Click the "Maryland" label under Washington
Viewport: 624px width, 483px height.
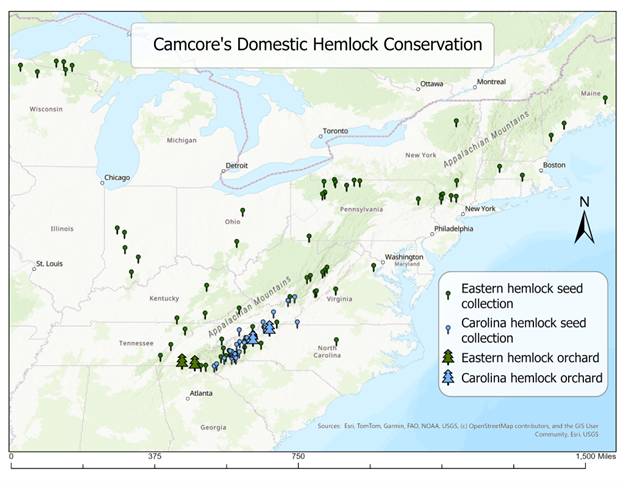click(407, 264)
